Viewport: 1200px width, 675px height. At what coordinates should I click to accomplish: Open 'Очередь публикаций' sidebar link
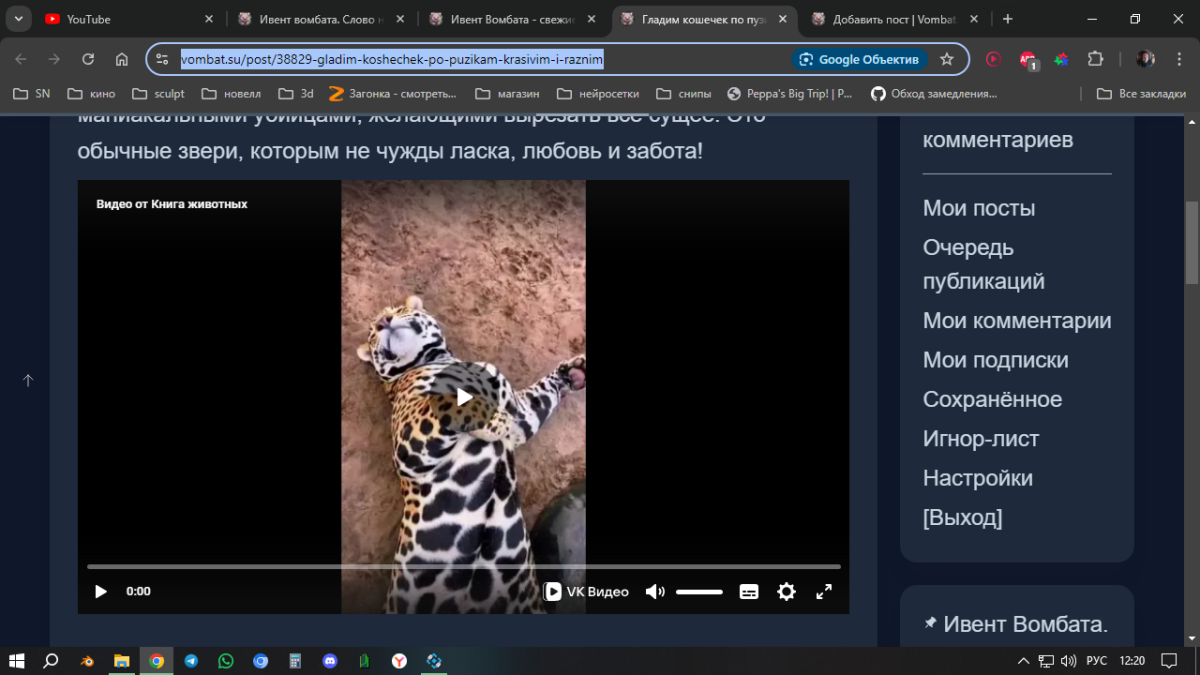[x=984, y=264]
